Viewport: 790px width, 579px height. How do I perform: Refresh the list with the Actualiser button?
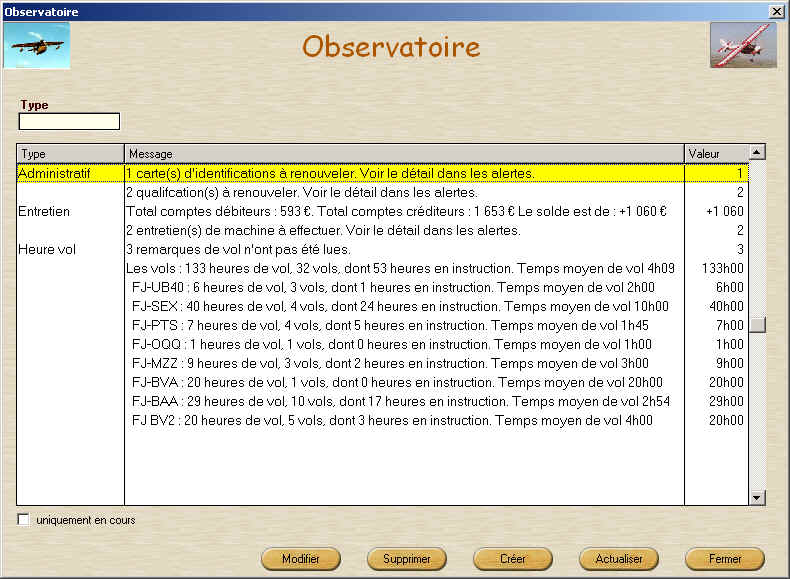[x=619, y=559]
